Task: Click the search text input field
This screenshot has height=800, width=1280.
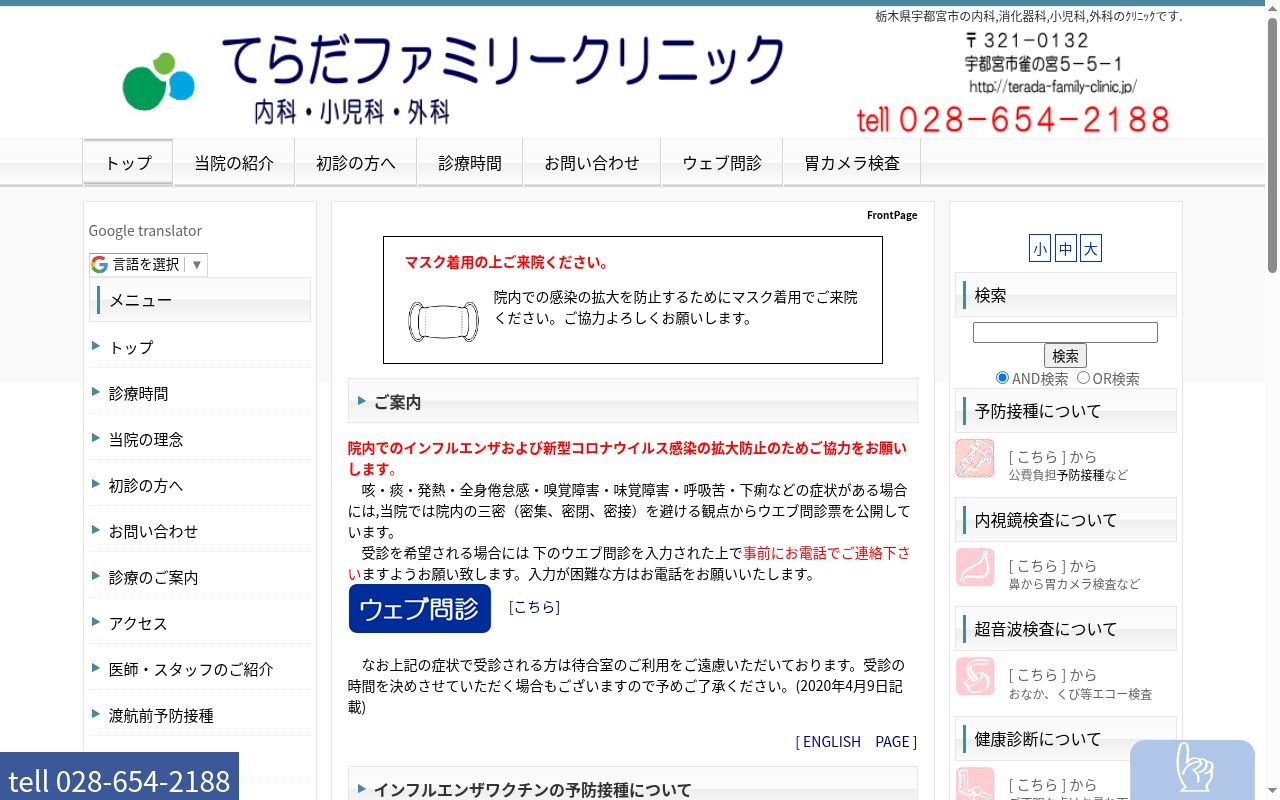Action: [1065, 332]
